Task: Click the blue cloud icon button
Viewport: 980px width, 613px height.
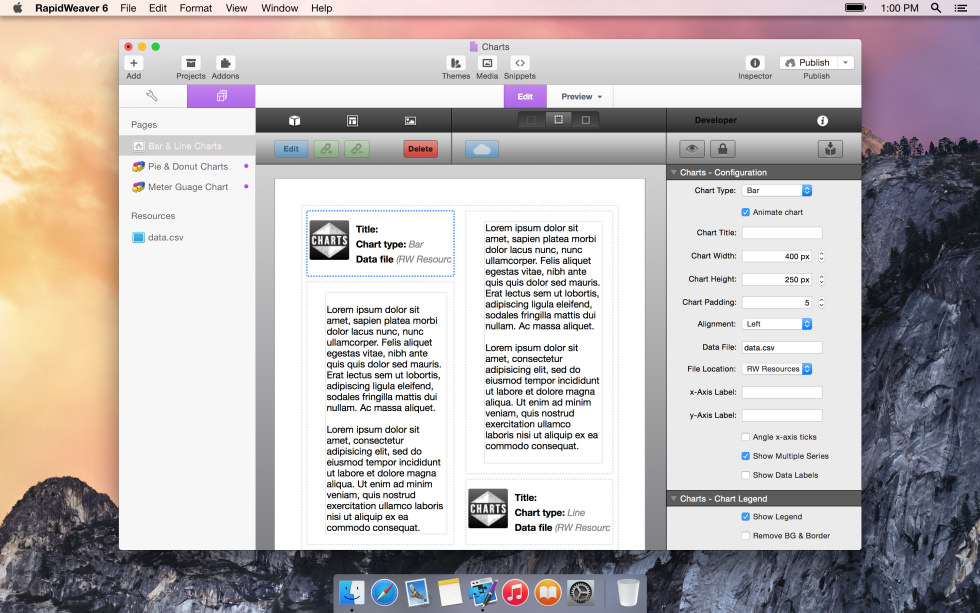Action: (x=482, y=149)
